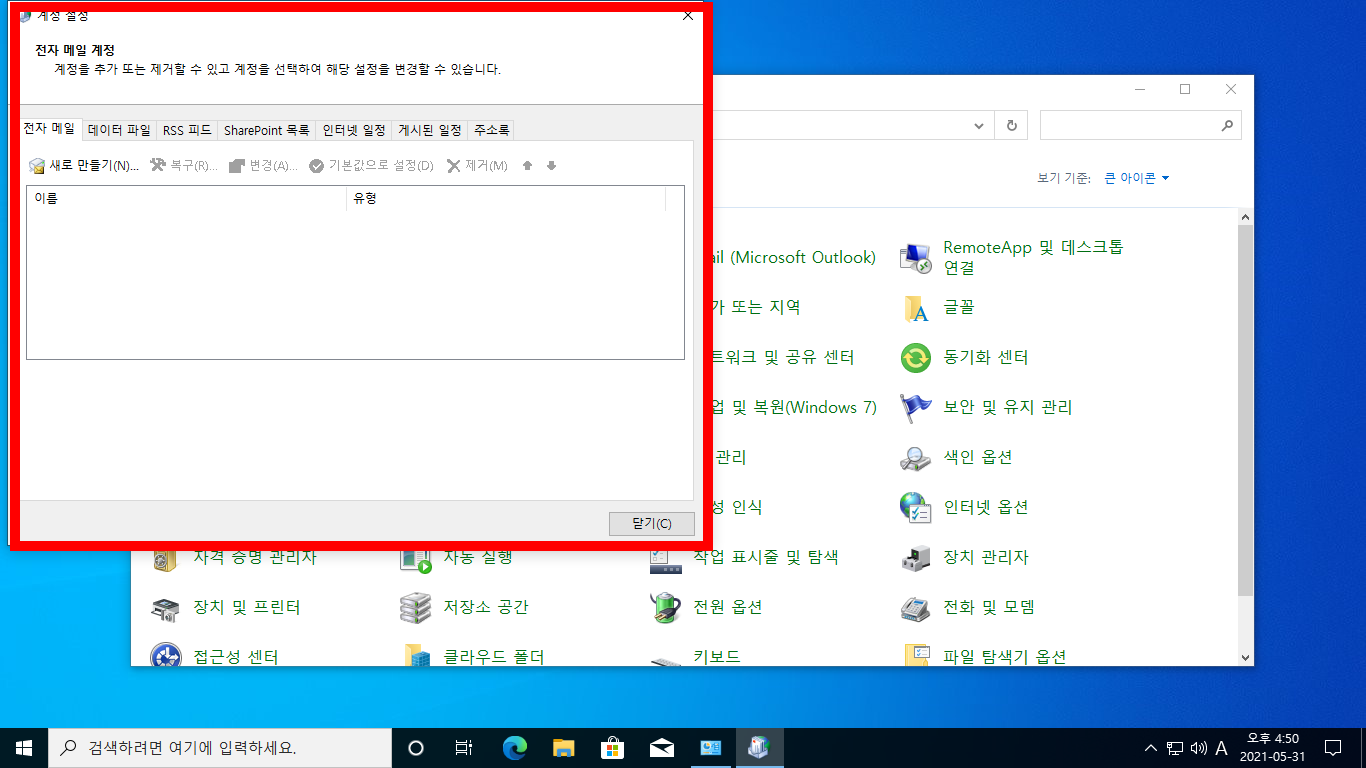Open 장치 및 프린터 in Control Panel
Screen dimensions: 1366x768
[225, 608]
